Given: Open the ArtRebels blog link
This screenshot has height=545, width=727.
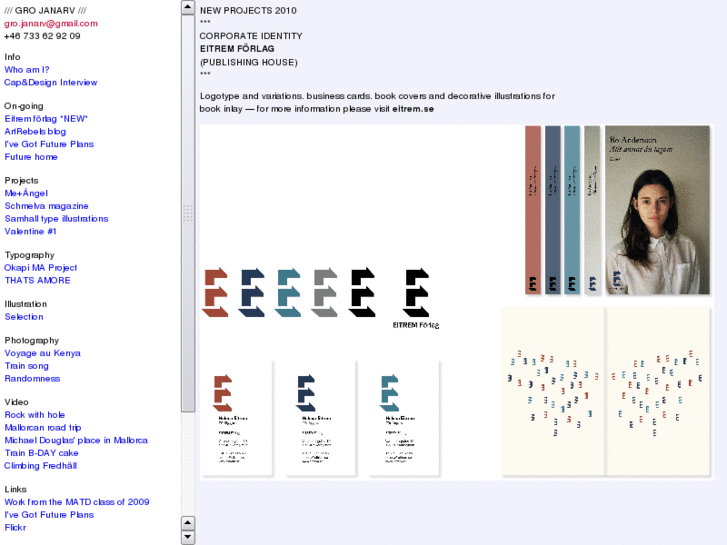Looking at the screenshot, I should 35,131.
